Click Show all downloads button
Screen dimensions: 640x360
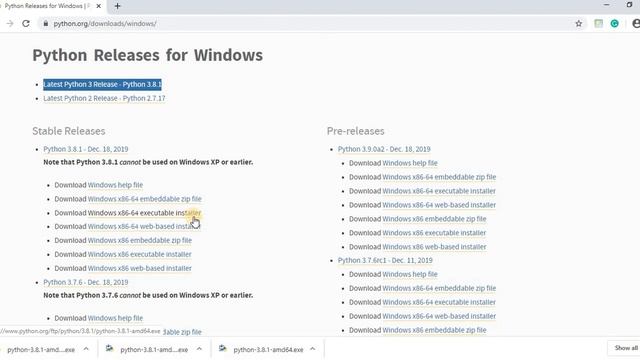(625, 348)
